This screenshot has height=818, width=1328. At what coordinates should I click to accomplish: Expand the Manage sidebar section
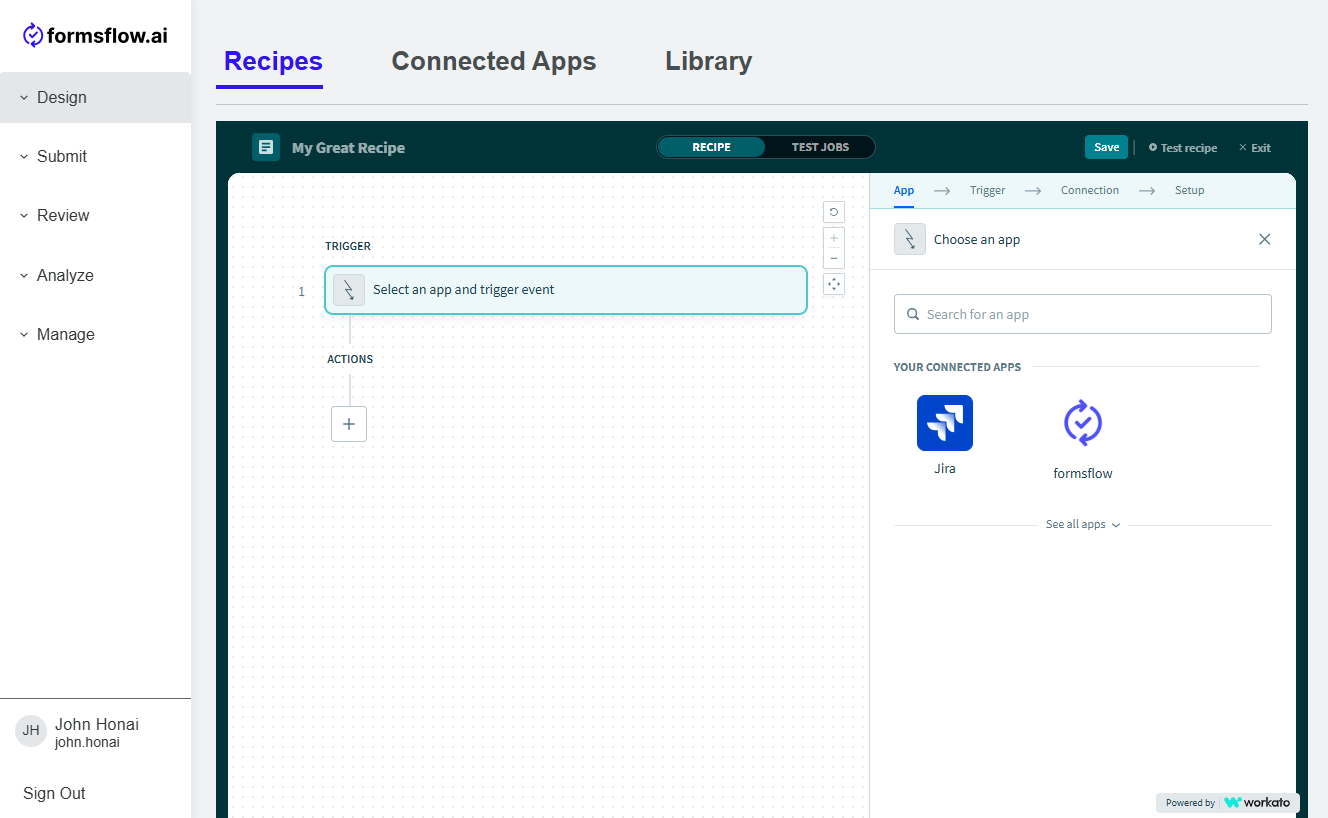[95, 334]
